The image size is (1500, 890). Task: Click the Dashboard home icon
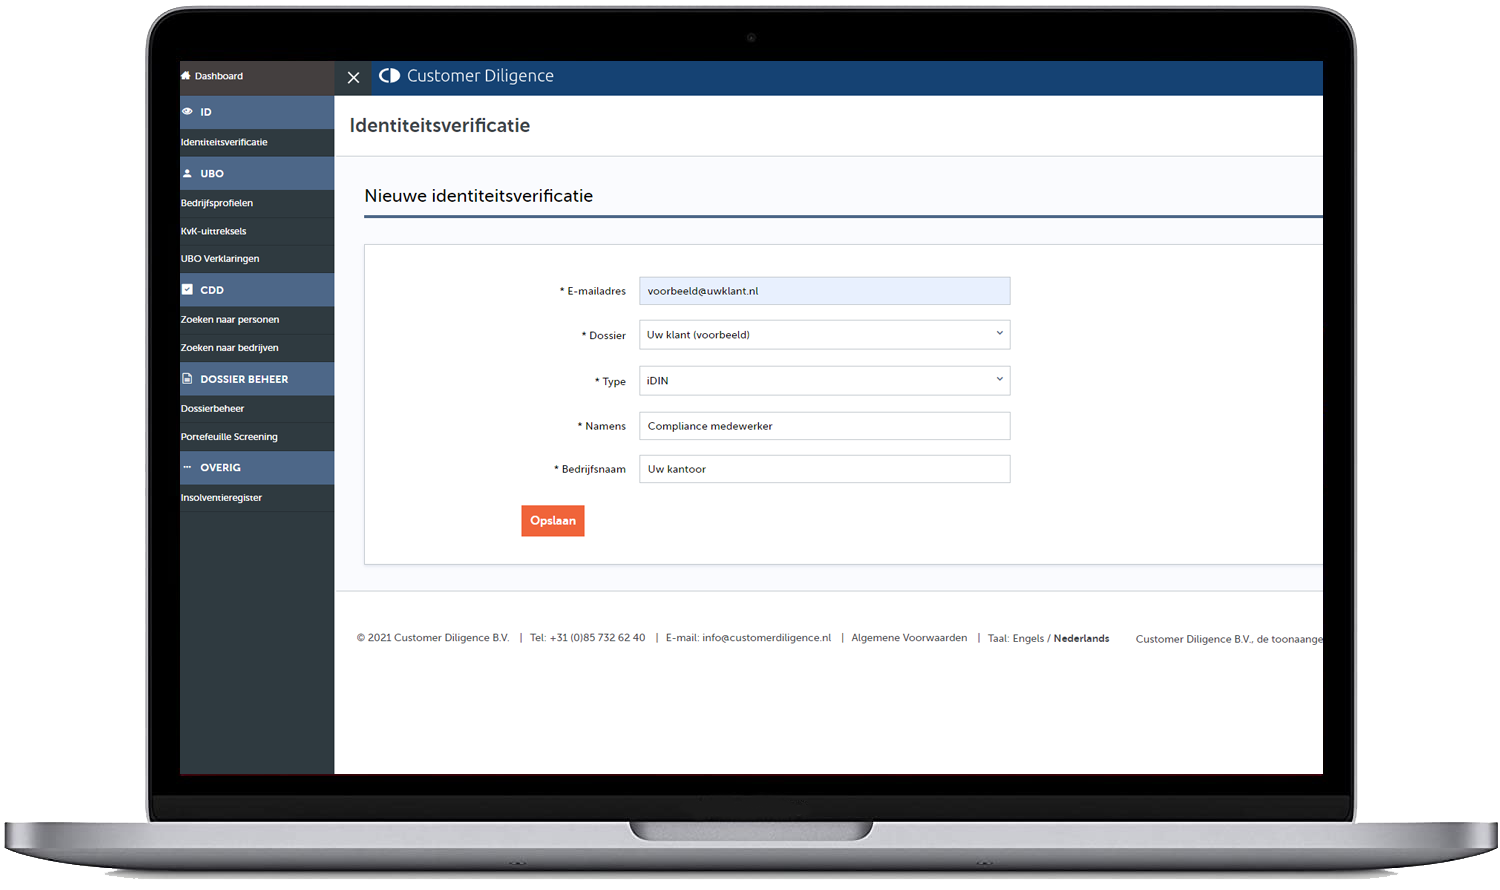[x=186, y=76]
